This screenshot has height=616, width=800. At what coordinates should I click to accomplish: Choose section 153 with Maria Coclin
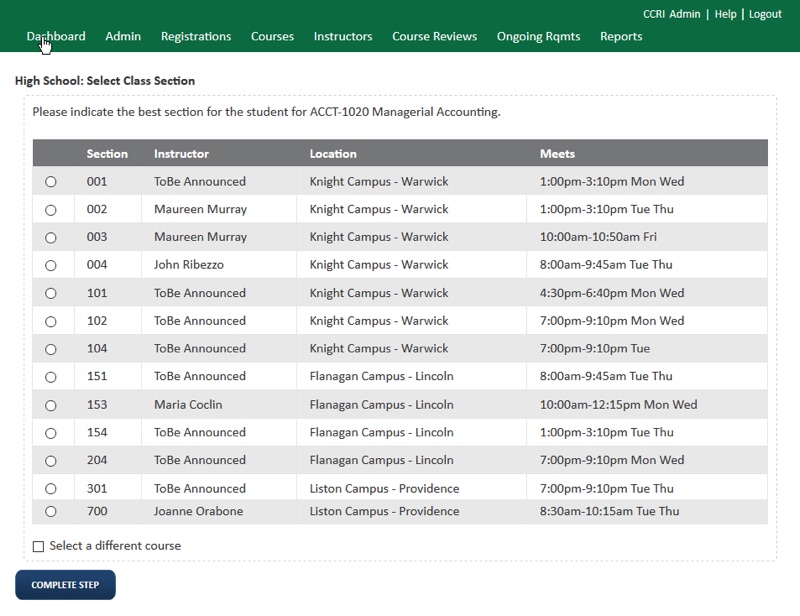[51, 406]
